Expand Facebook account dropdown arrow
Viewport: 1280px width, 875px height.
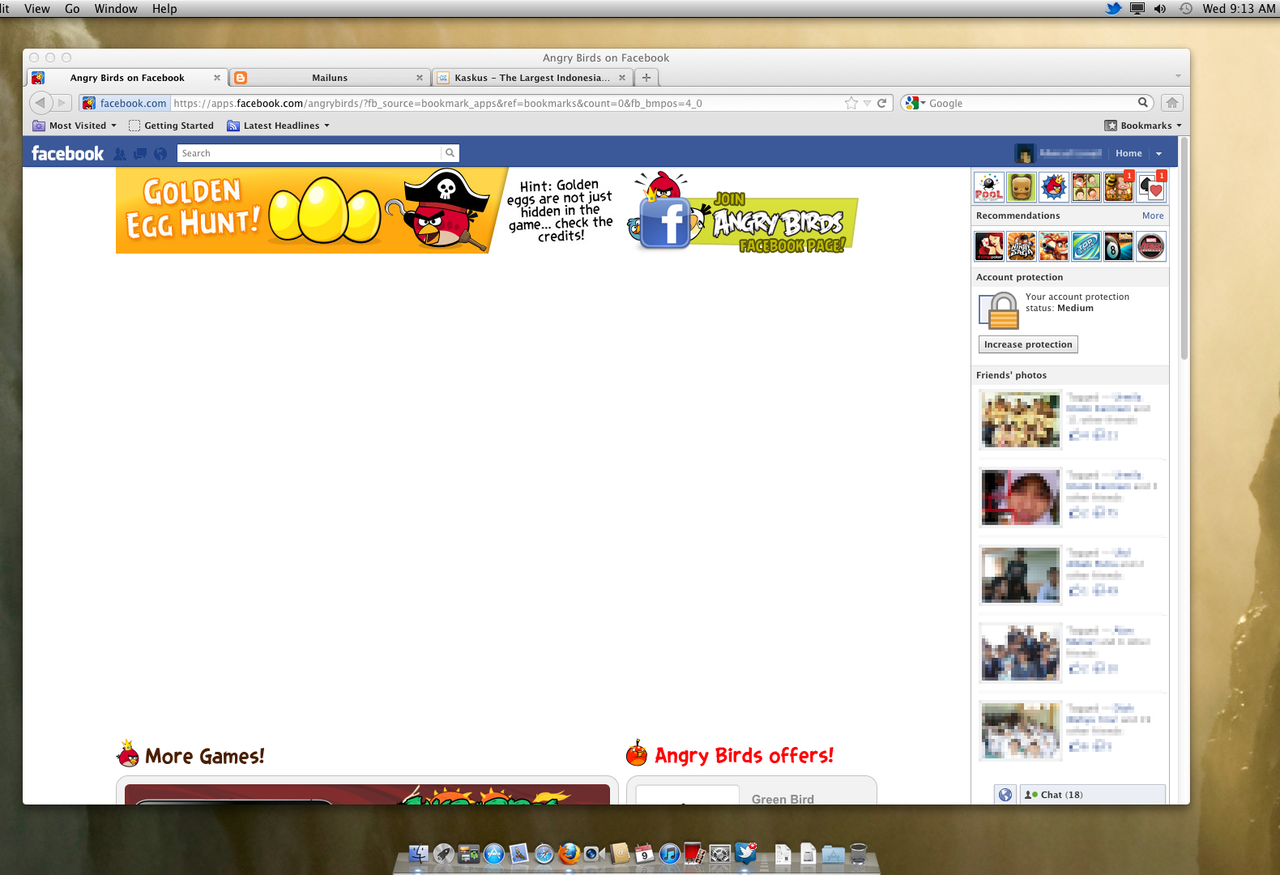[1159, 154]
